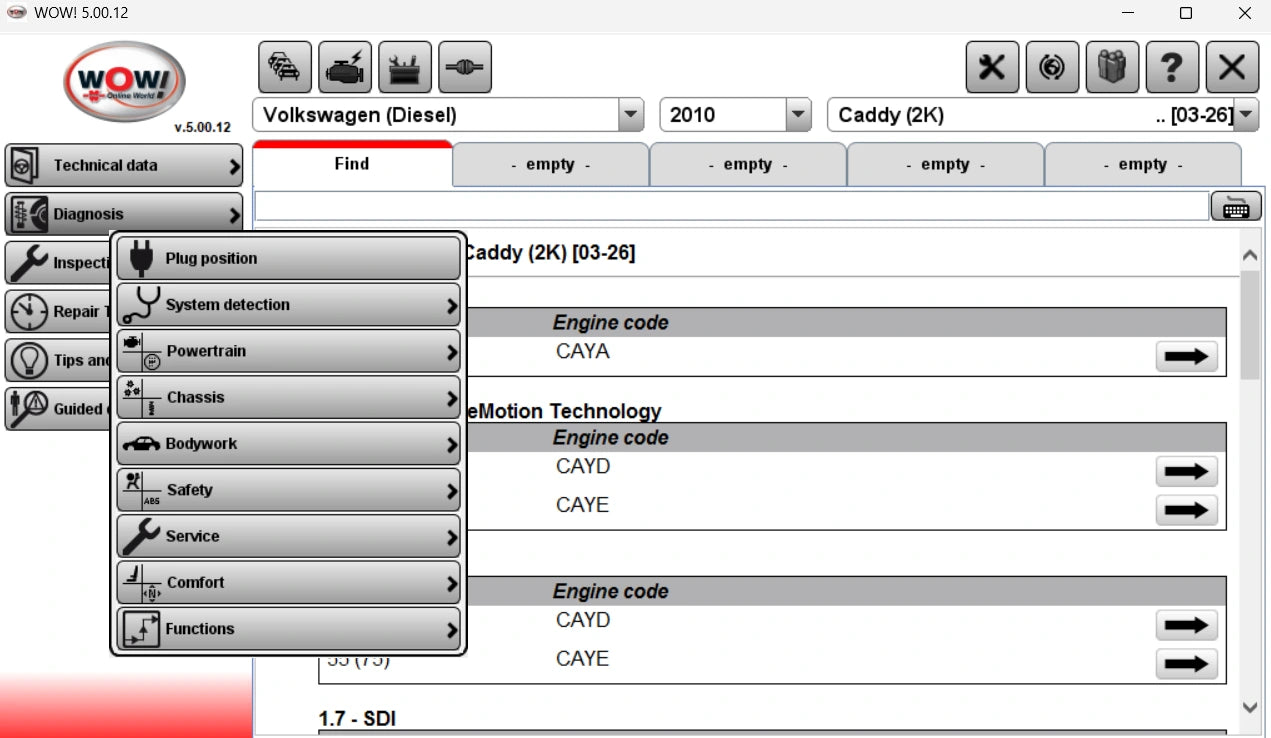Click arrow for CAYD in third table
Image resolution: width=1271 pixels, height=738 pixels.
click(1187, 625)
